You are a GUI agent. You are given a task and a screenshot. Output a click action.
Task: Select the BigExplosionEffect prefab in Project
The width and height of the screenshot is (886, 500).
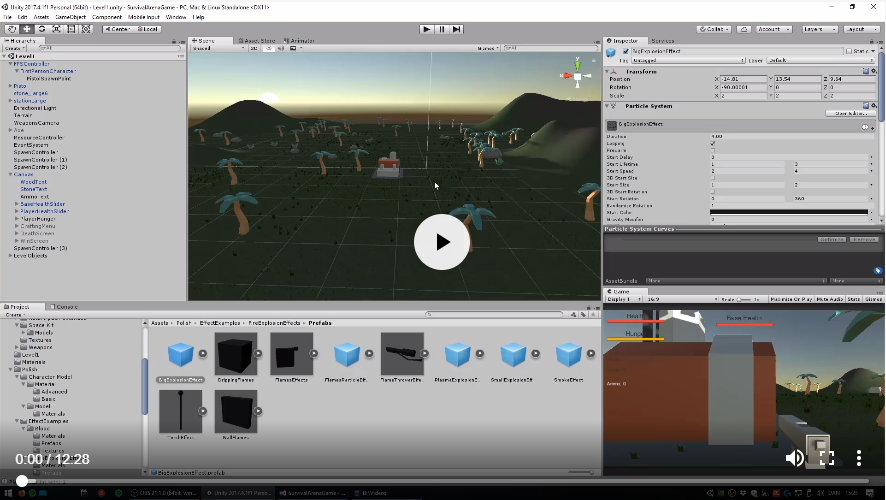click(x=180, y=354)
